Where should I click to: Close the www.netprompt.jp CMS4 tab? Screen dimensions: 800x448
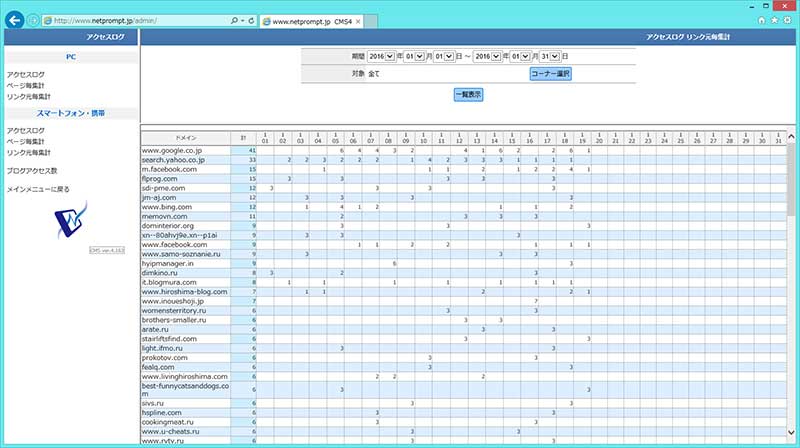point(358,21)
